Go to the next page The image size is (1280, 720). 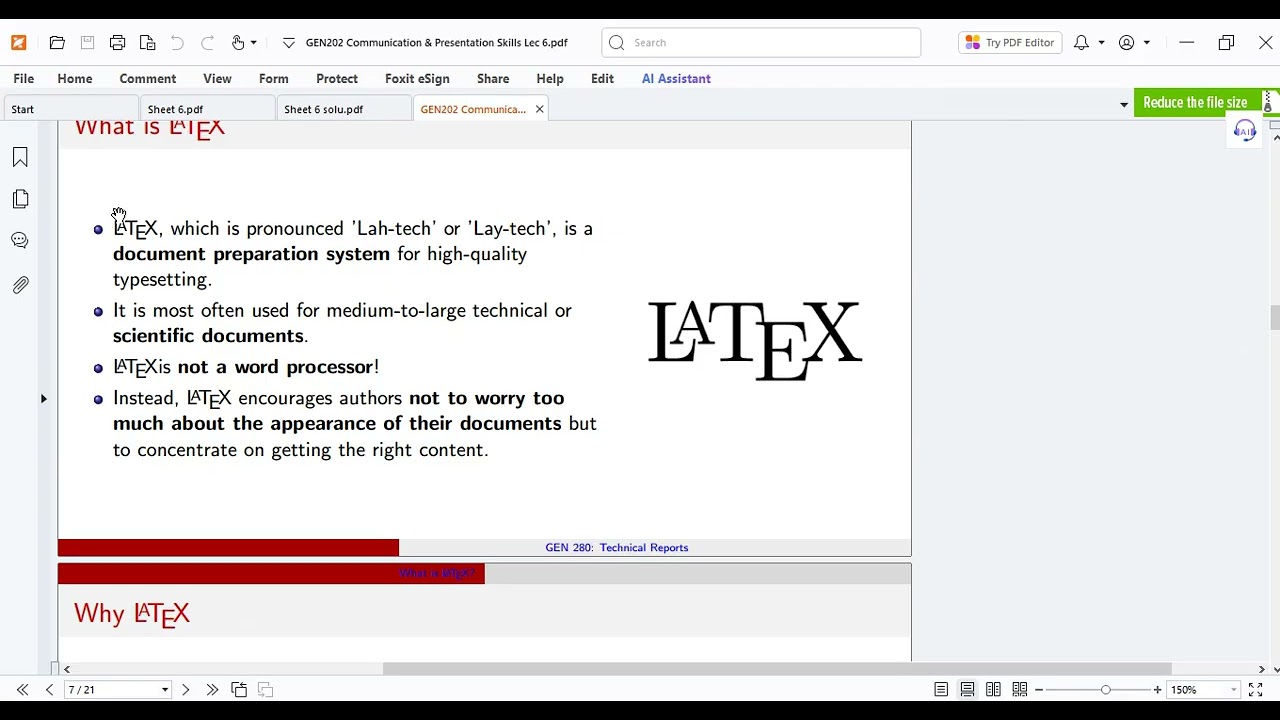(x=185, y=690)
